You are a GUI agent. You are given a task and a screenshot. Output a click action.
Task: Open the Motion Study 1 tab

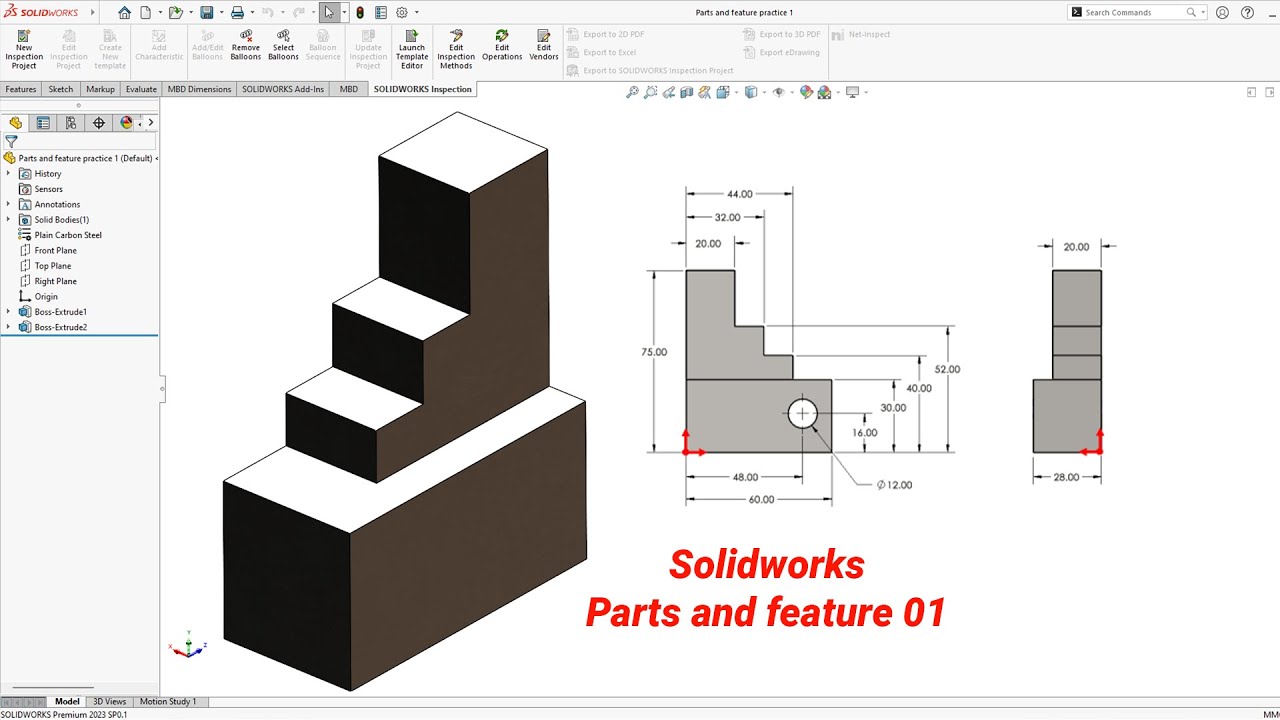[168, 702]
